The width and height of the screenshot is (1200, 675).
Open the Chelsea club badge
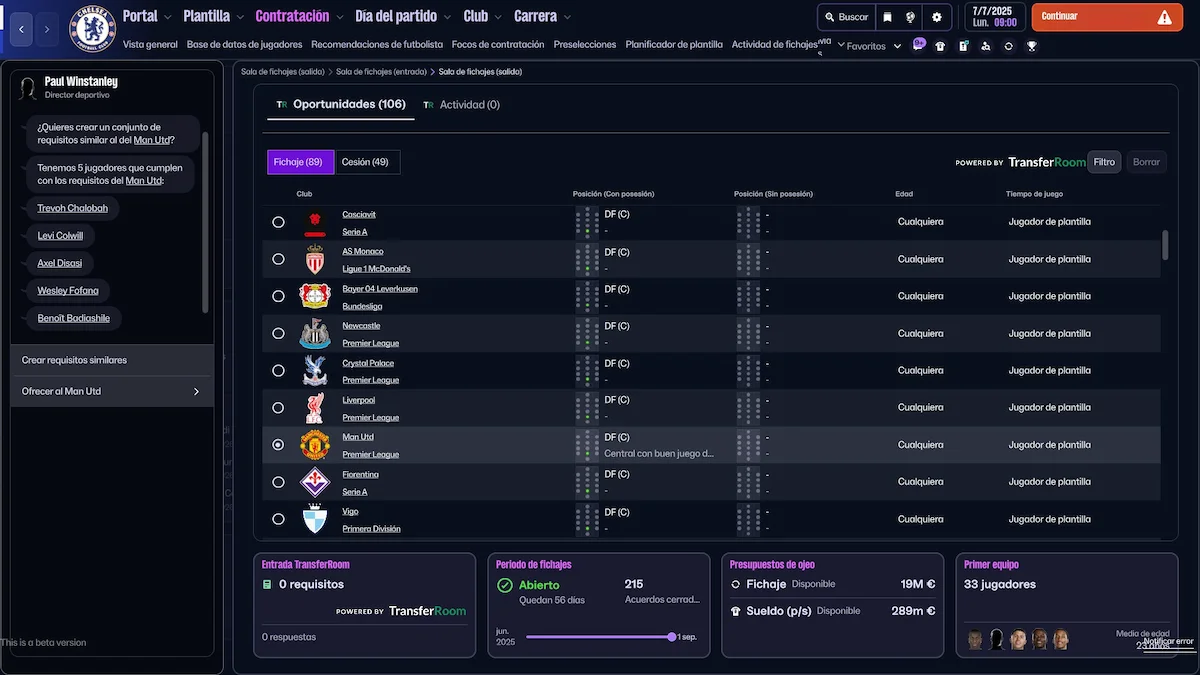(x=92, y=28)
